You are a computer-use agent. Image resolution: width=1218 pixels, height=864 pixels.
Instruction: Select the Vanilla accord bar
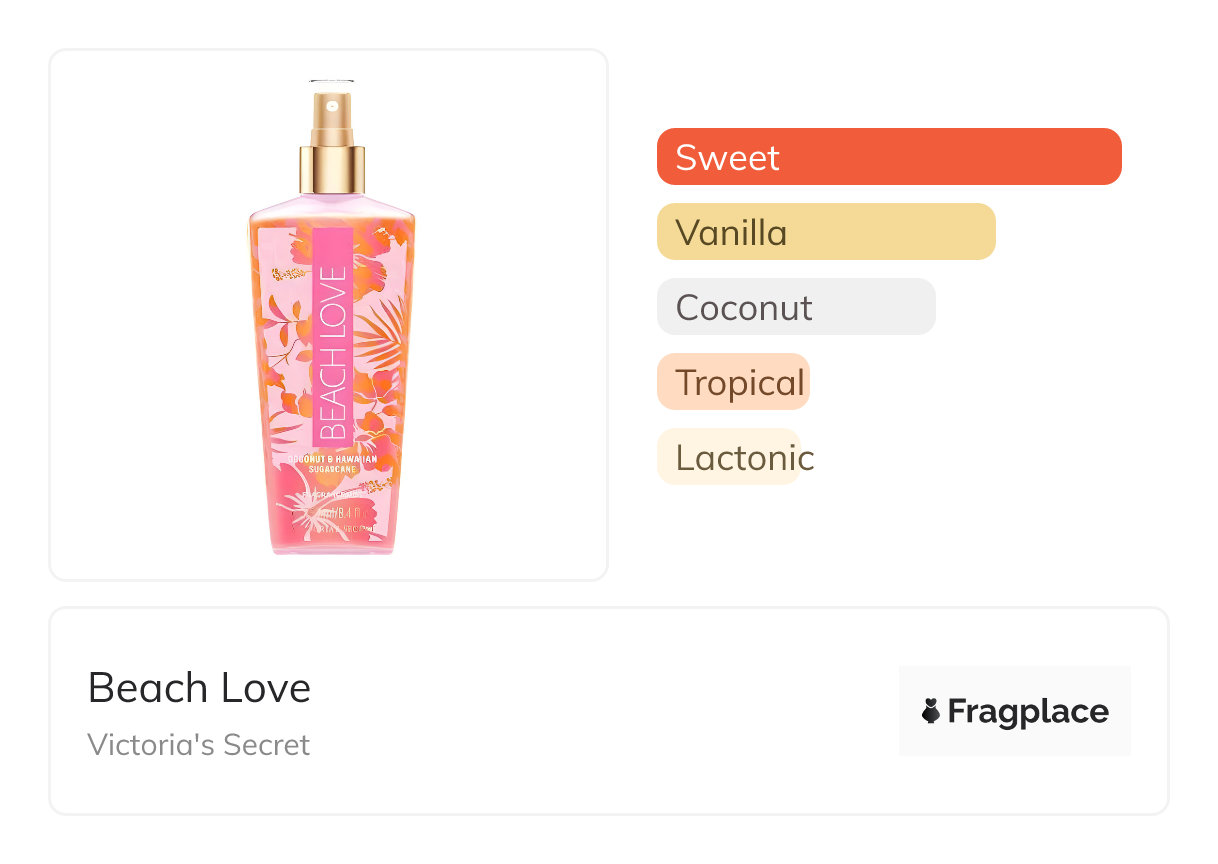click(x=825, y=232)
